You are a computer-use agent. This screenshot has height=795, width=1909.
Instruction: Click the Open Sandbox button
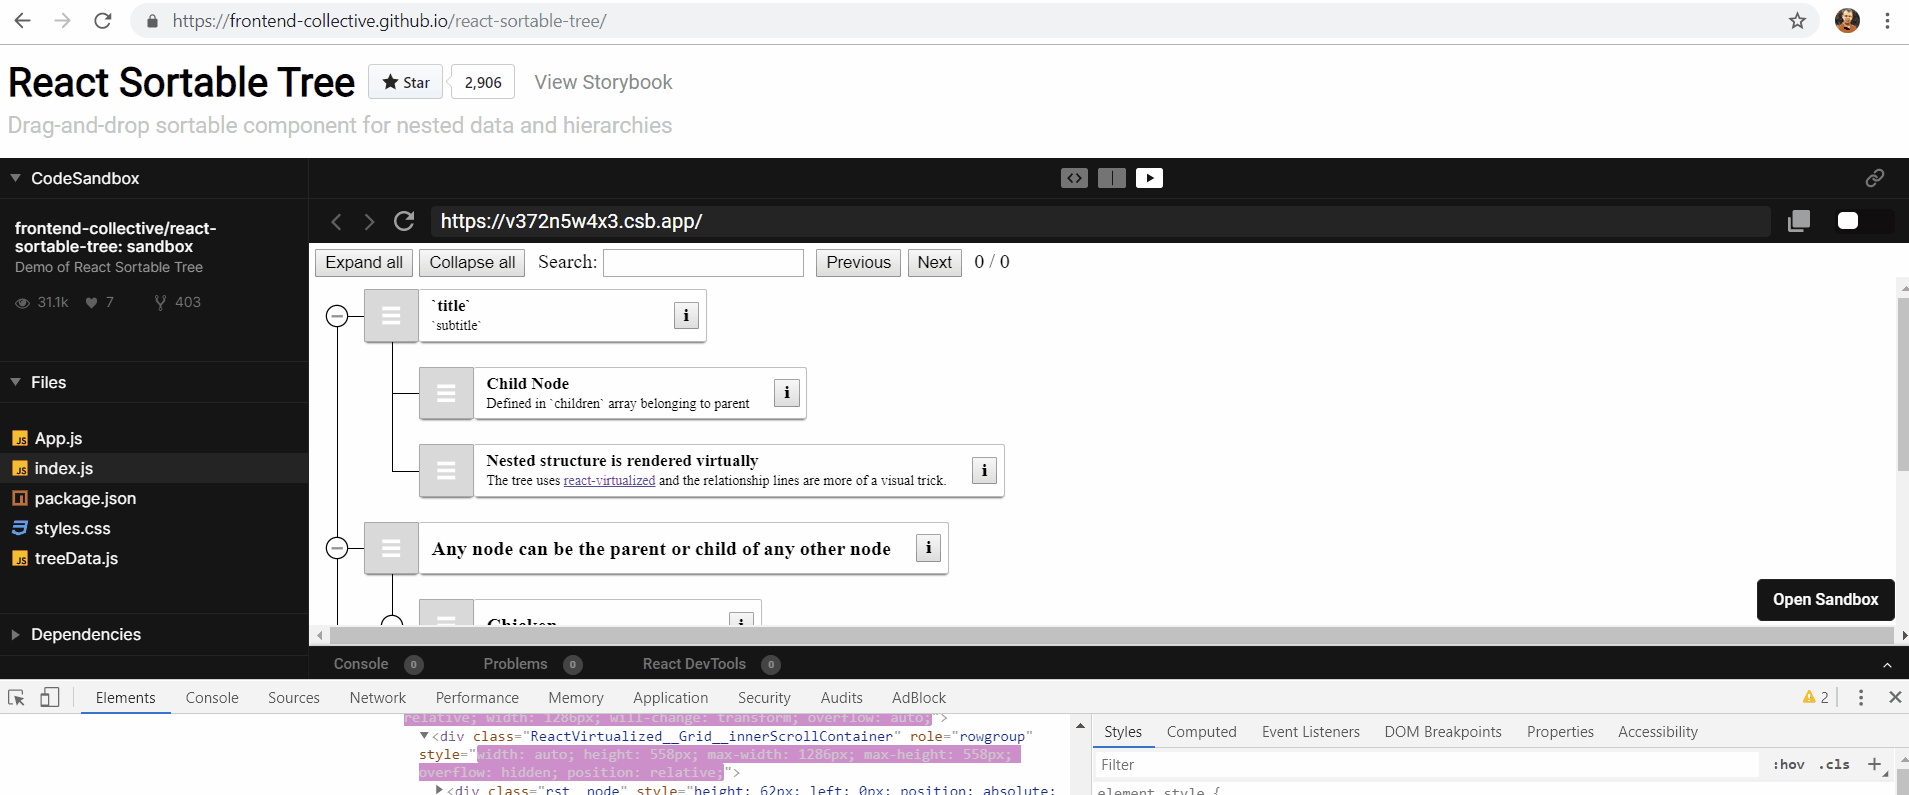[1825, 599]
